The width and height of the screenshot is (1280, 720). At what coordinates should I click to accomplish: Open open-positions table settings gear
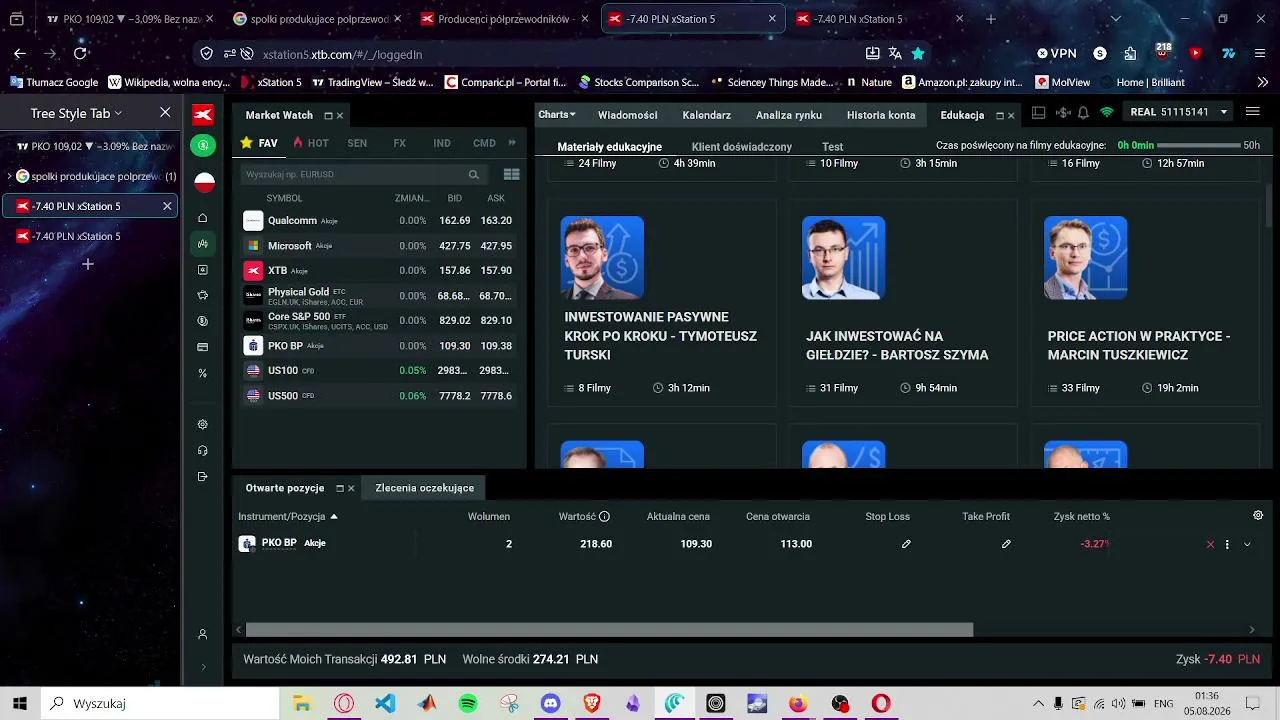tap(1258, 515)
